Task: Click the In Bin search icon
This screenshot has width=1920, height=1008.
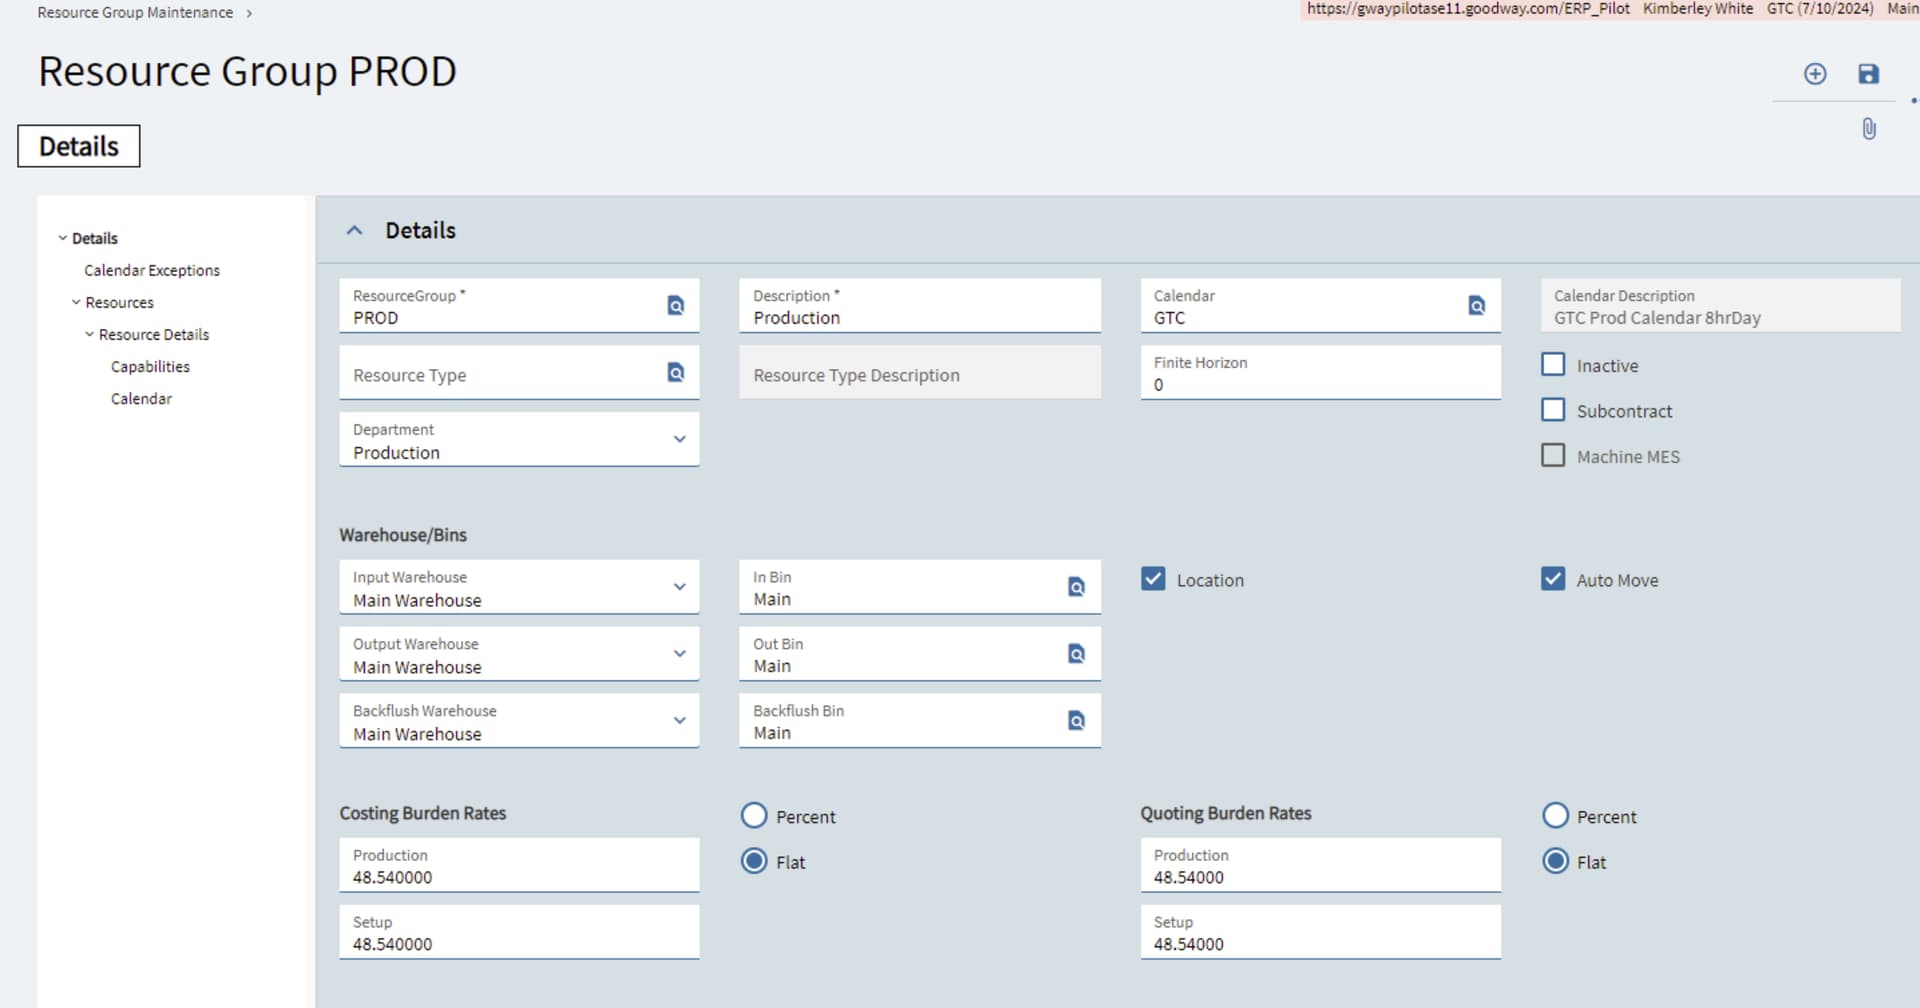Action: [x=1076, y=587]
